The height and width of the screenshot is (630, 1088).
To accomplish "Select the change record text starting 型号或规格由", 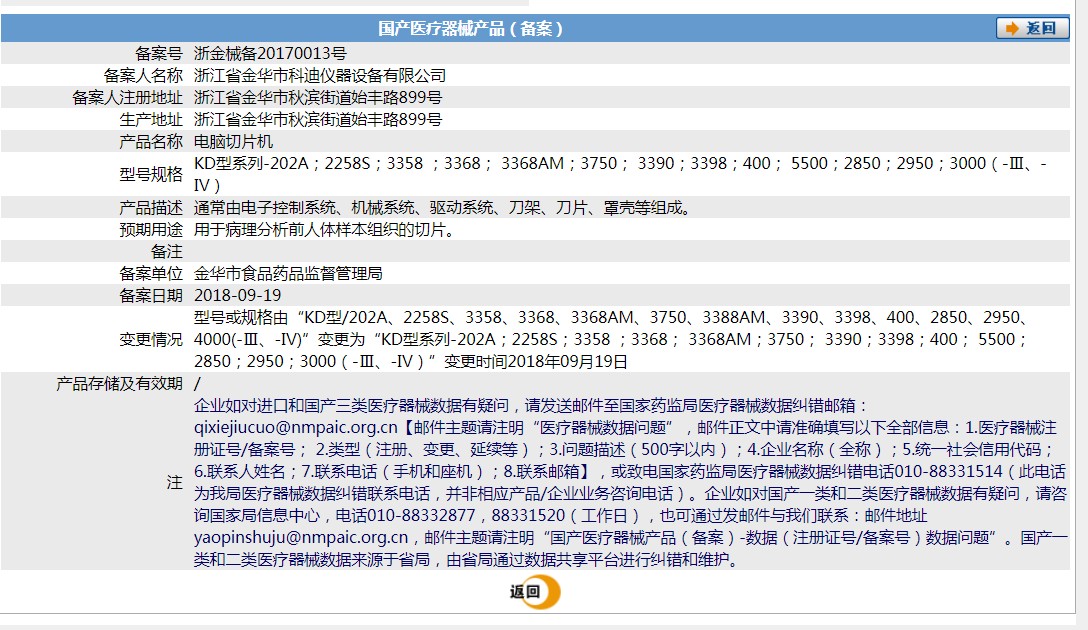I will [x=612, y=339].
